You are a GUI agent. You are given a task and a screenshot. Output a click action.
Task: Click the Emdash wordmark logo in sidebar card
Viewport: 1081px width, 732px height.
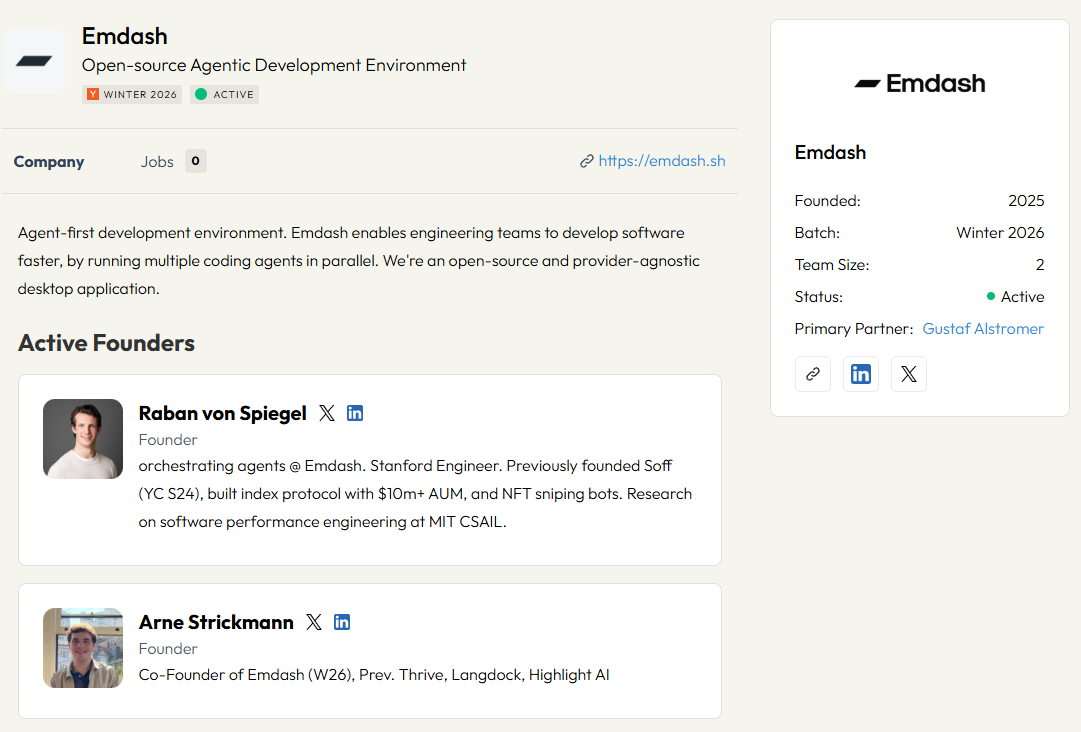pos(920,84)
